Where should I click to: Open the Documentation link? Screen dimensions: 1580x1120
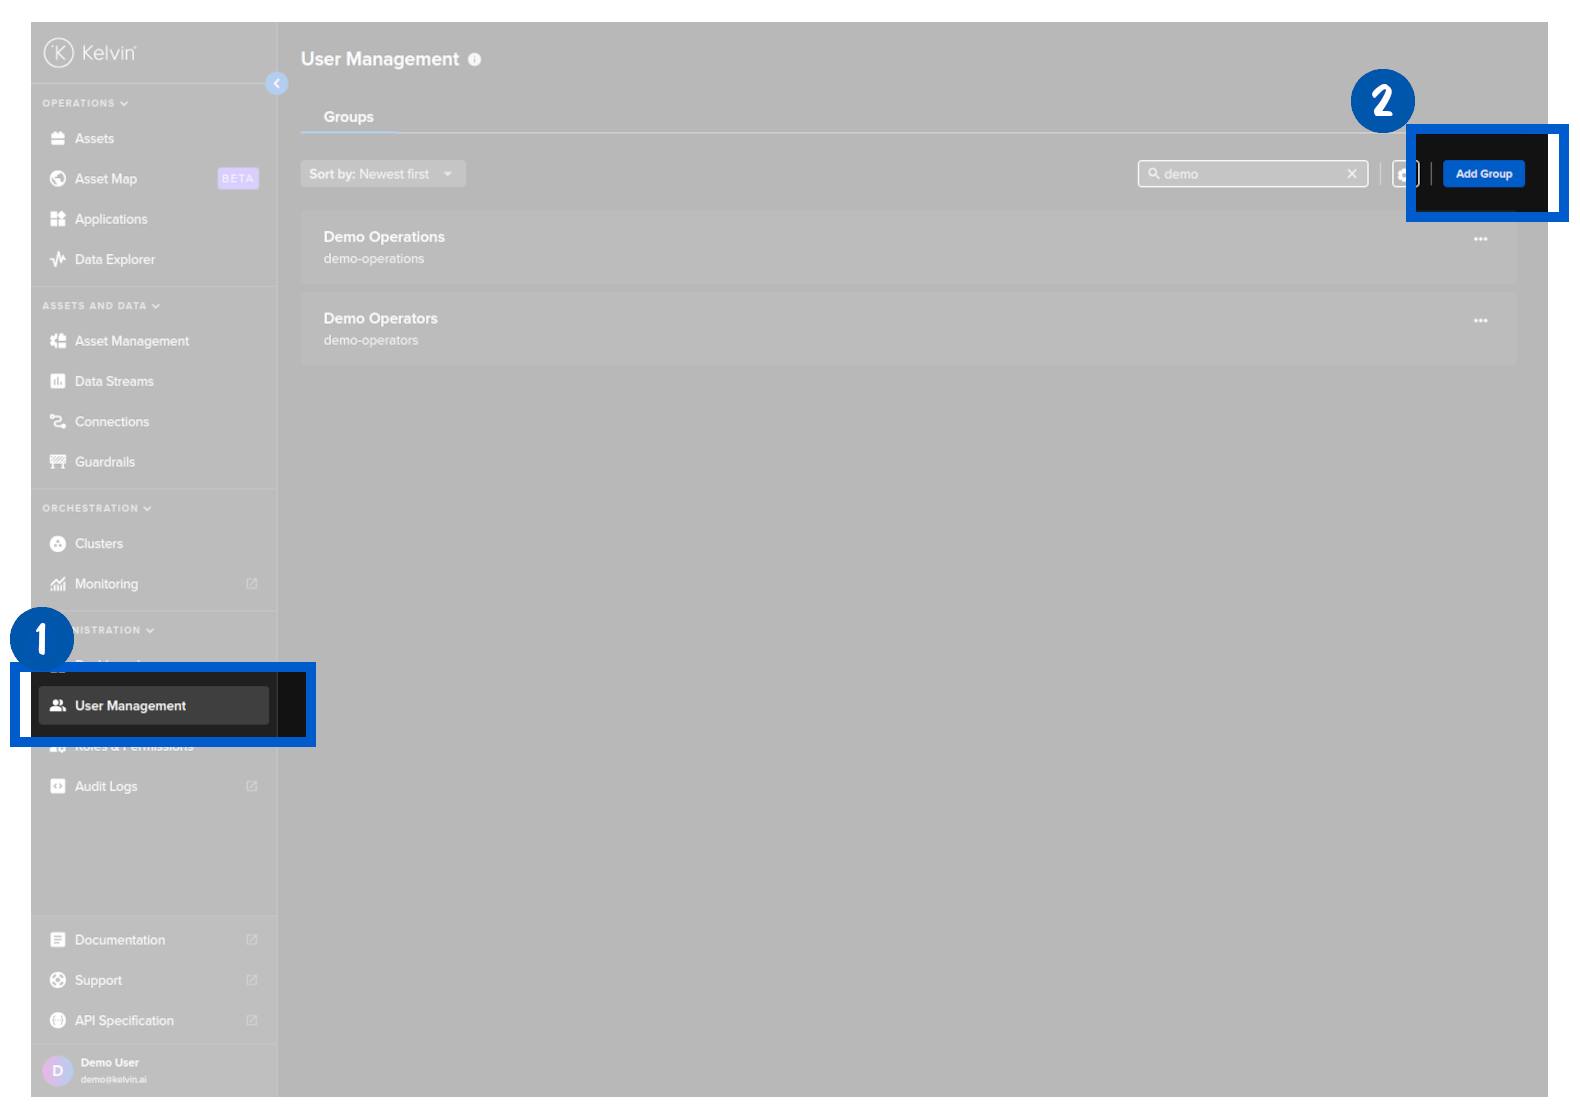pos(120,940)
